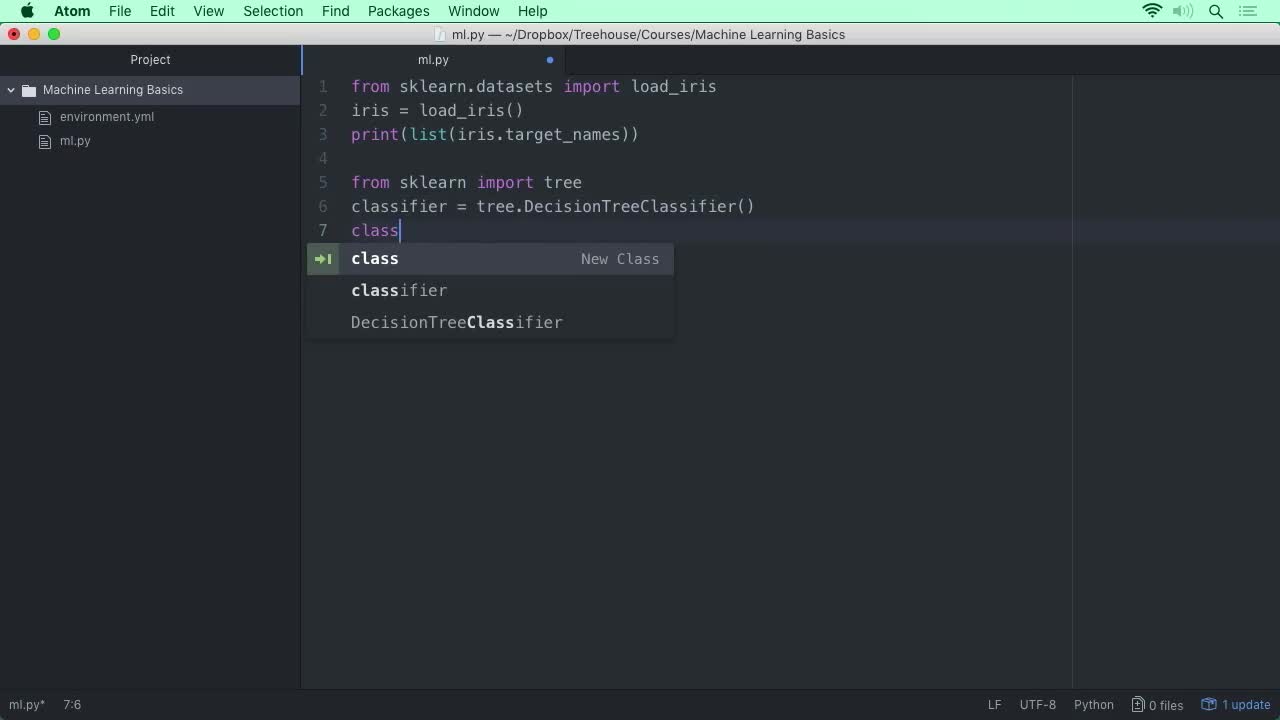Open Spotlight search from the menu bar
Image resolution: width=1280 pixels, height=720 pixels.
(x=1215, y=11)
